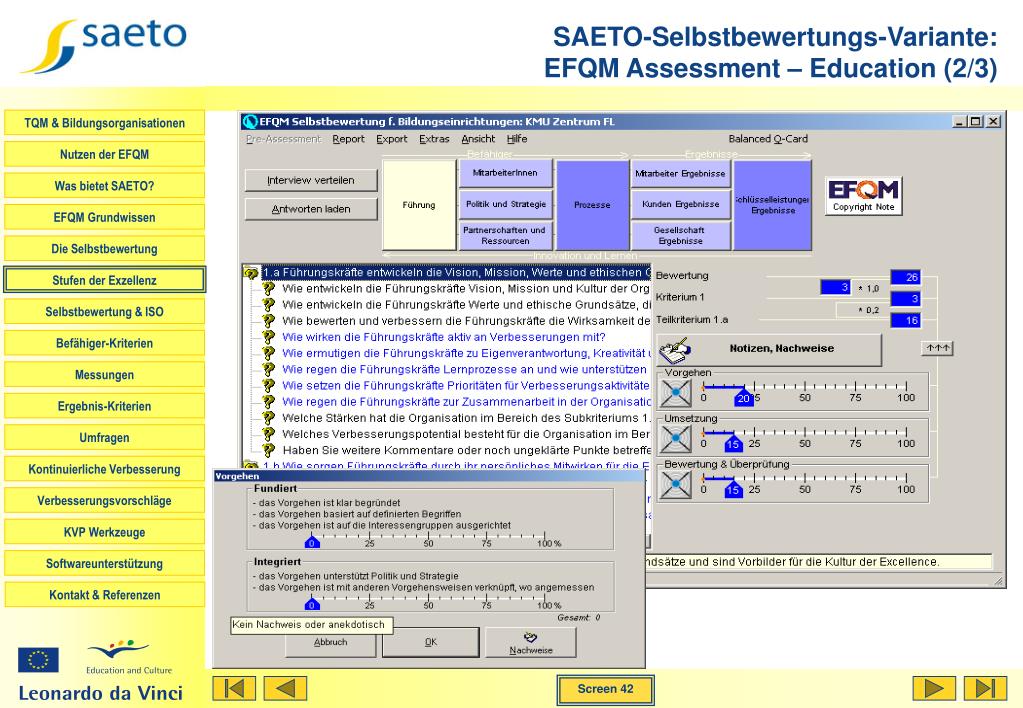Image resolution: width=1023 pixels, height=708 pixels.
Task: Adjust Bewertung & Überprüfung slider handle
Action: click(733, 489)
